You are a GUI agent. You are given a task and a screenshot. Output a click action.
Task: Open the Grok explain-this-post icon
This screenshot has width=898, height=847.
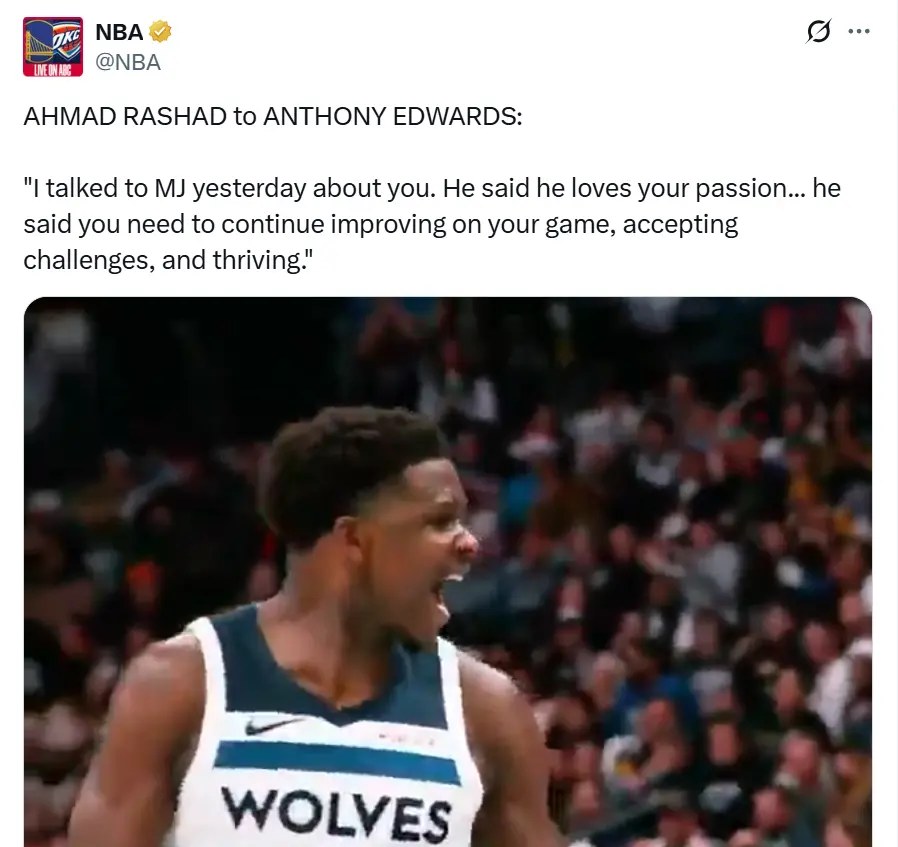[818, 31]
